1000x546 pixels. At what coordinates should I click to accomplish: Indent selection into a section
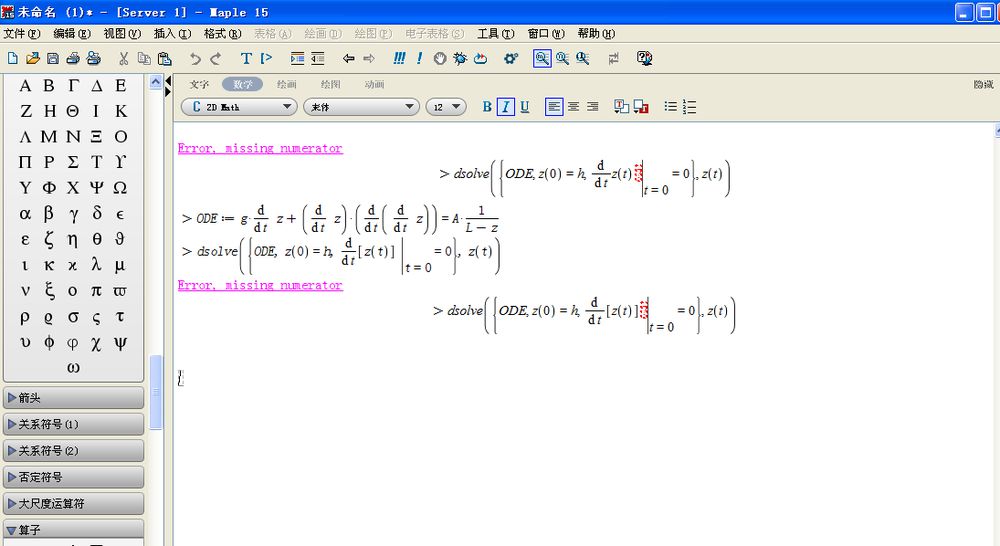tap(297, 59)
